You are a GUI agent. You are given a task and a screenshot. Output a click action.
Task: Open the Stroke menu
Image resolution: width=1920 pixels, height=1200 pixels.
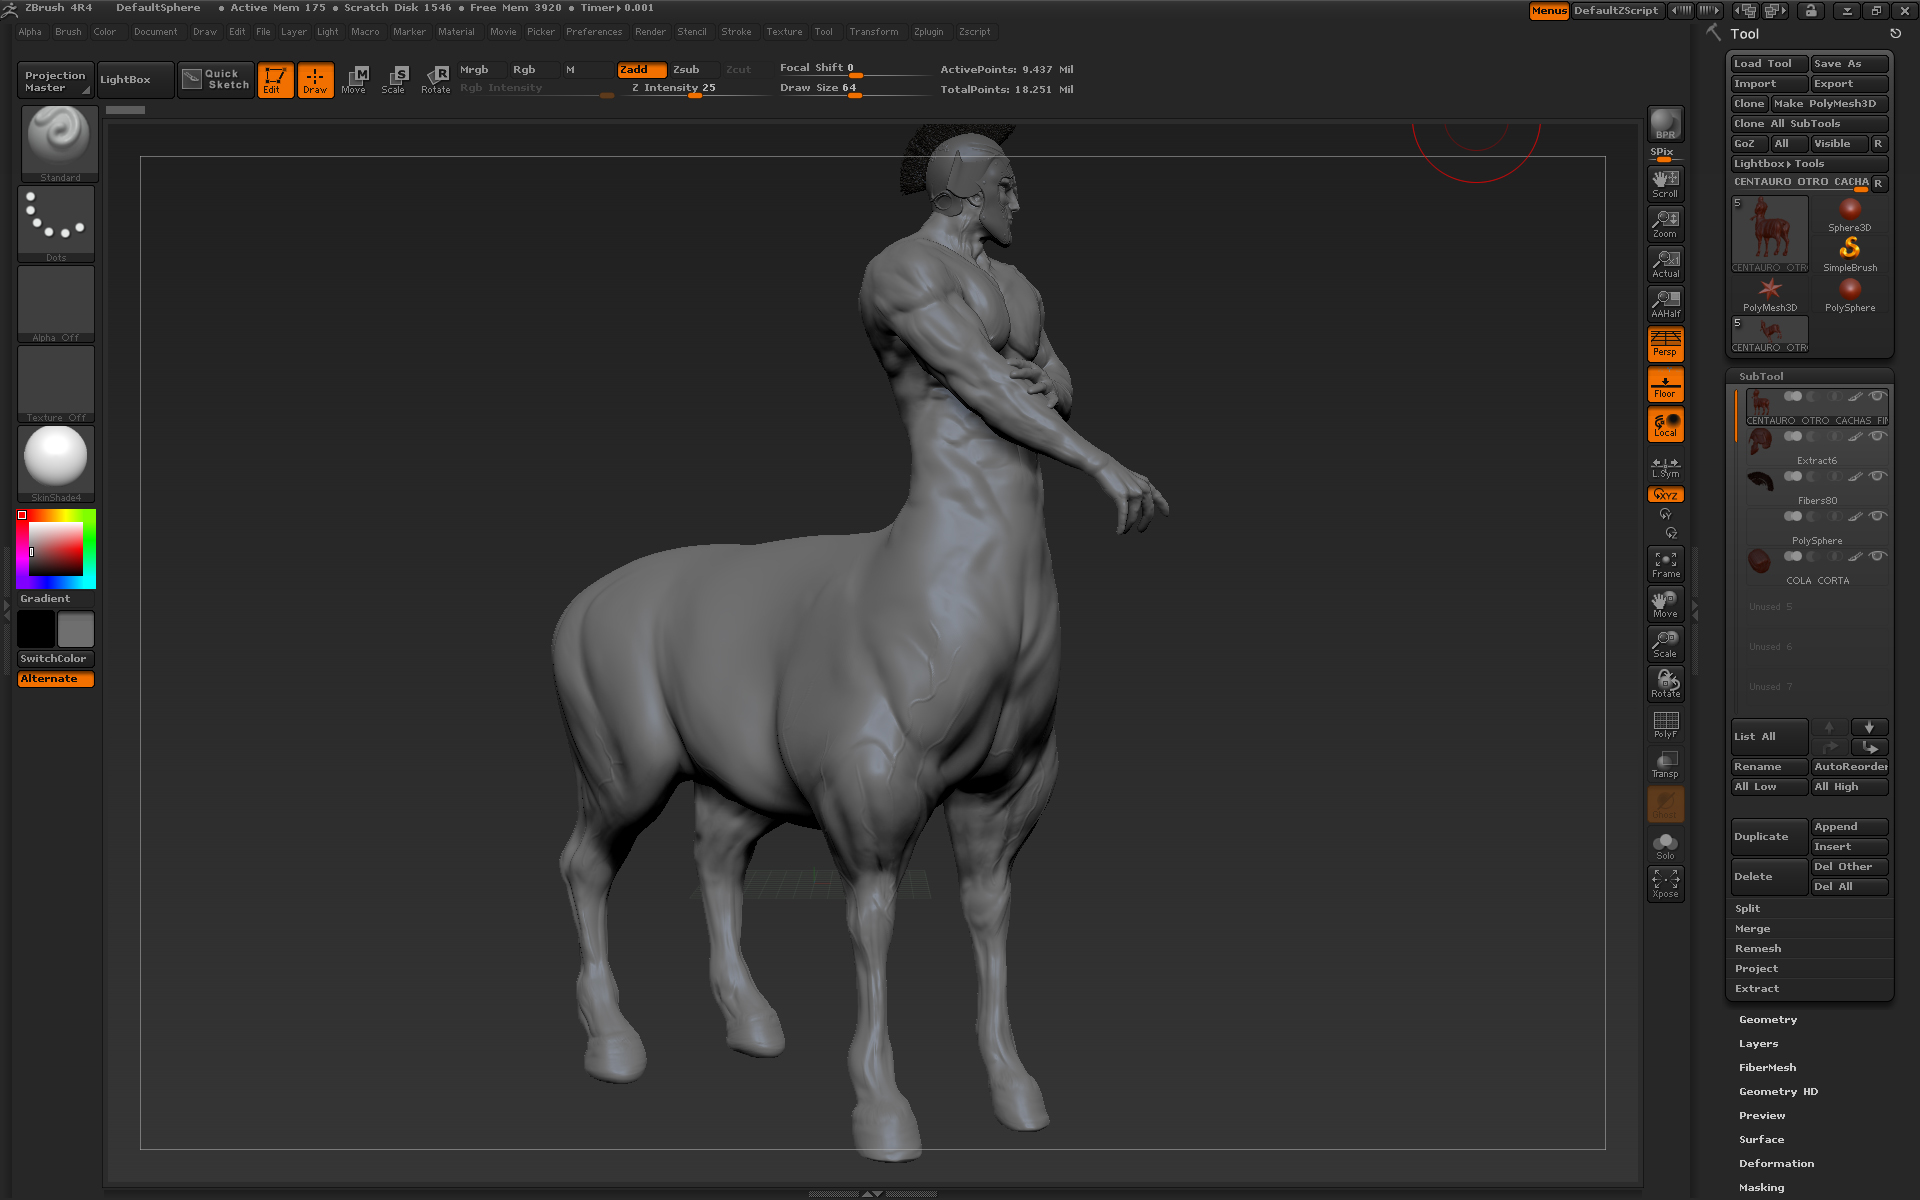pyautogui.click(x=736, y=32)
